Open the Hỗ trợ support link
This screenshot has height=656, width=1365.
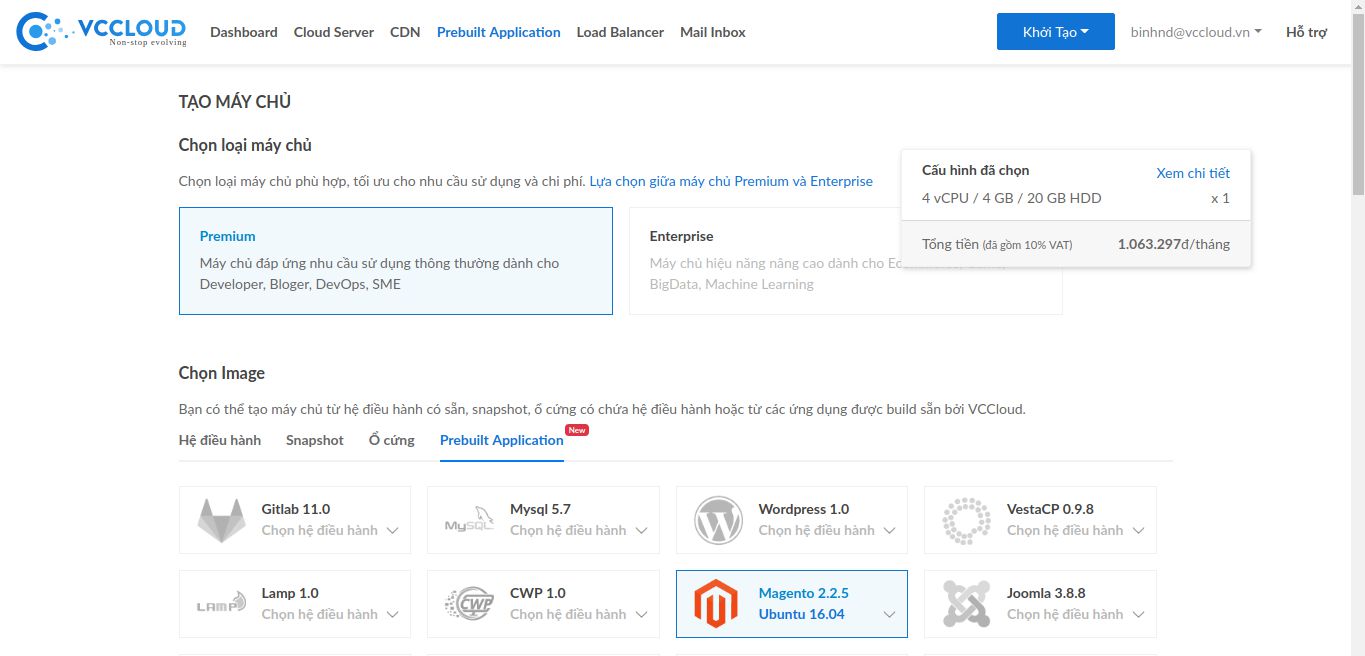(x=1307, y=32)
